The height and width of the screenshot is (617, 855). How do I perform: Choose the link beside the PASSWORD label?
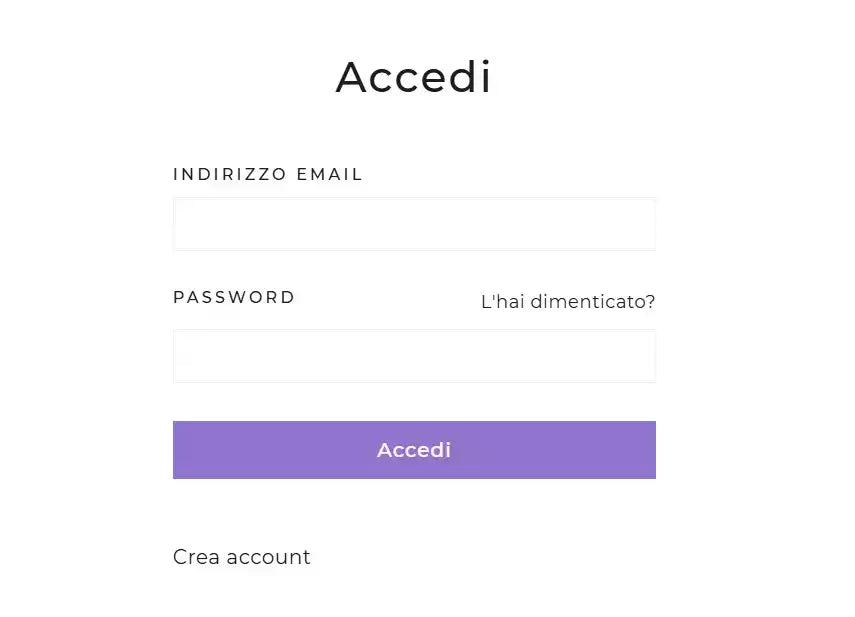coord(568,301)
